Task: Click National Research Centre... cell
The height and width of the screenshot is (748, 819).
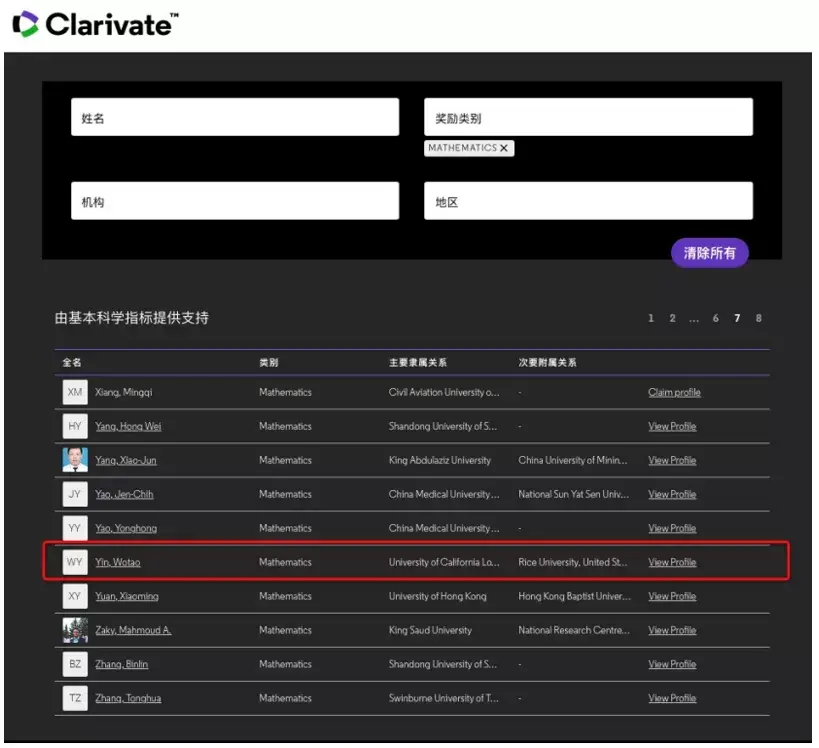Action: pyautogui.click(x=574, y=630)
